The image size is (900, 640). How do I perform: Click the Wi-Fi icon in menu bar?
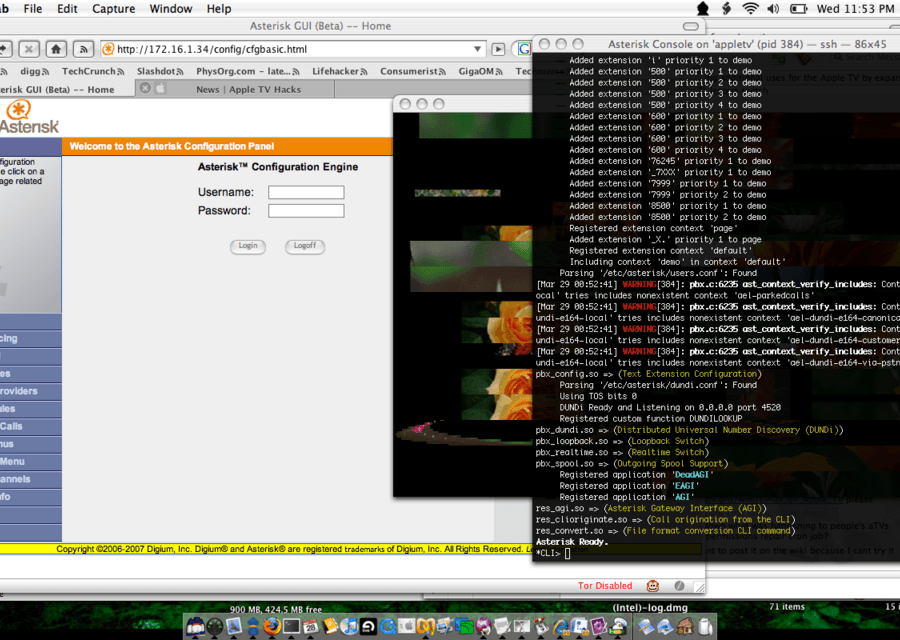click(x=749, y=9)
